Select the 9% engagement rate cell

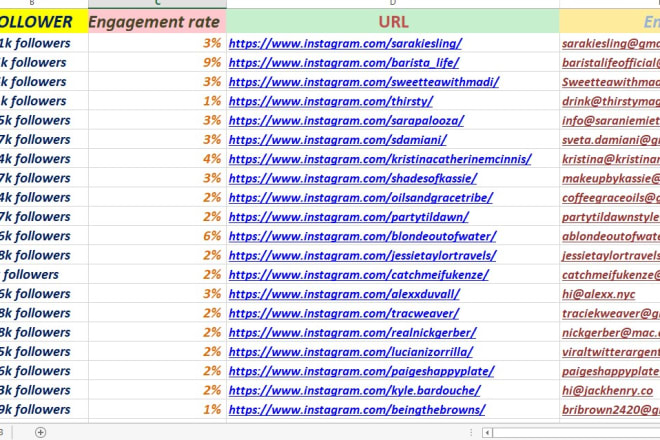tap(157, 62)
